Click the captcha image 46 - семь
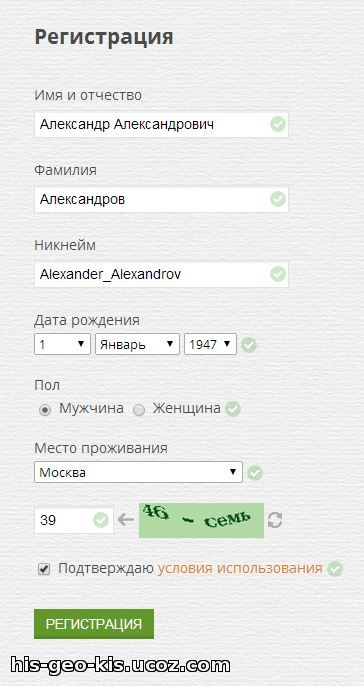This screenshot has width=364, height=686. click(202, 520)
